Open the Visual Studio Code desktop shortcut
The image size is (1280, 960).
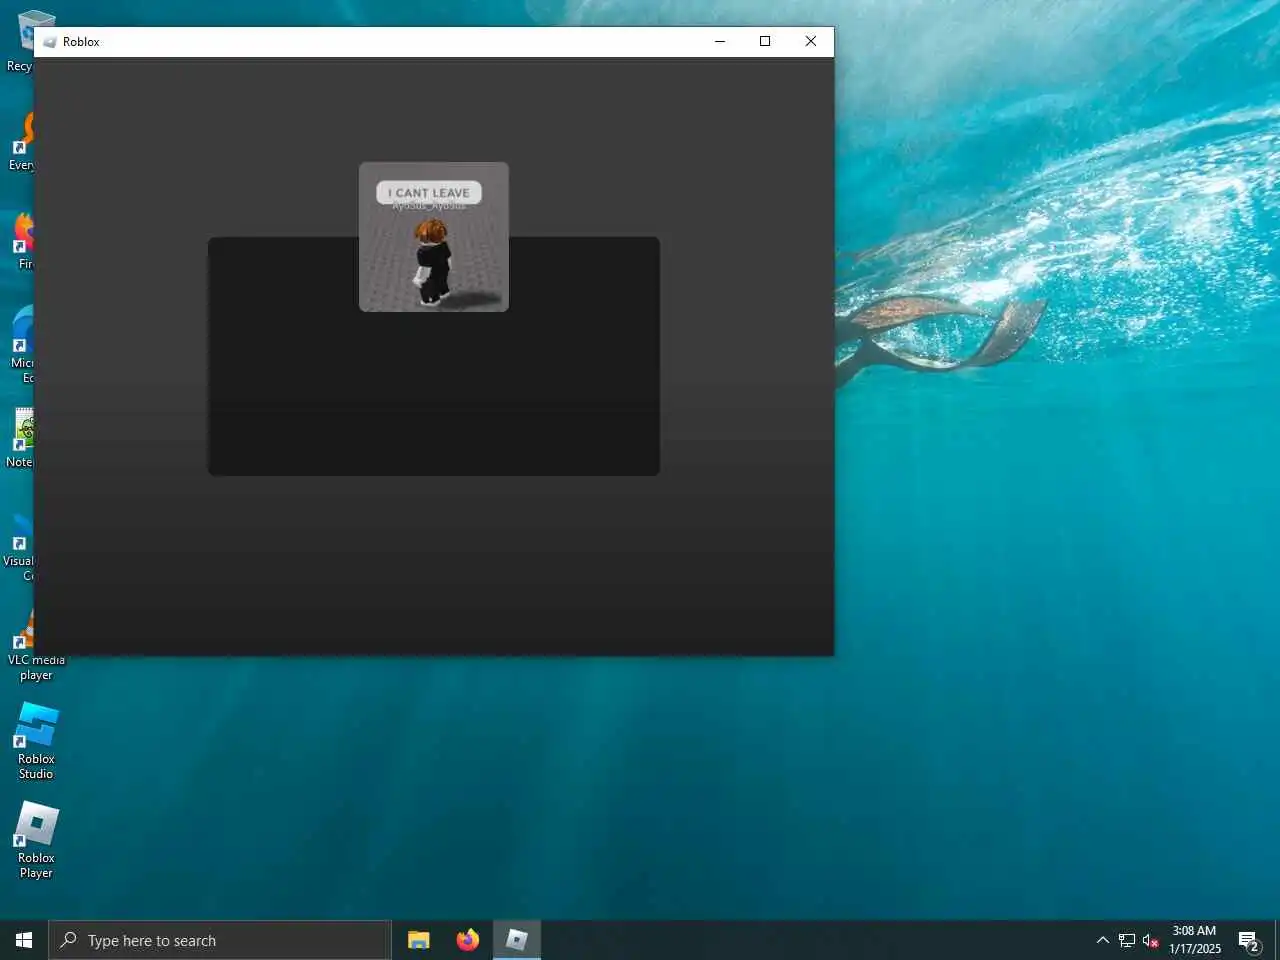coord(18,546)
